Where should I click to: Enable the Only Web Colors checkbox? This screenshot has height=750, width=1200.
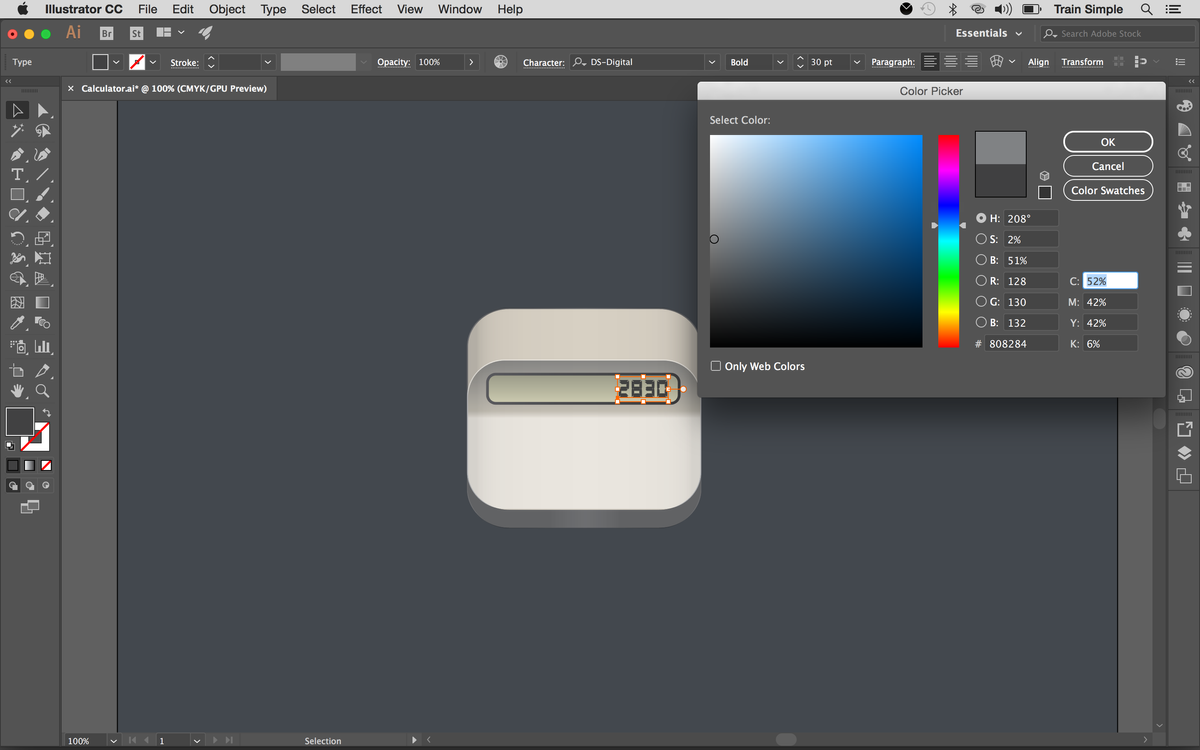click(716, 366)
